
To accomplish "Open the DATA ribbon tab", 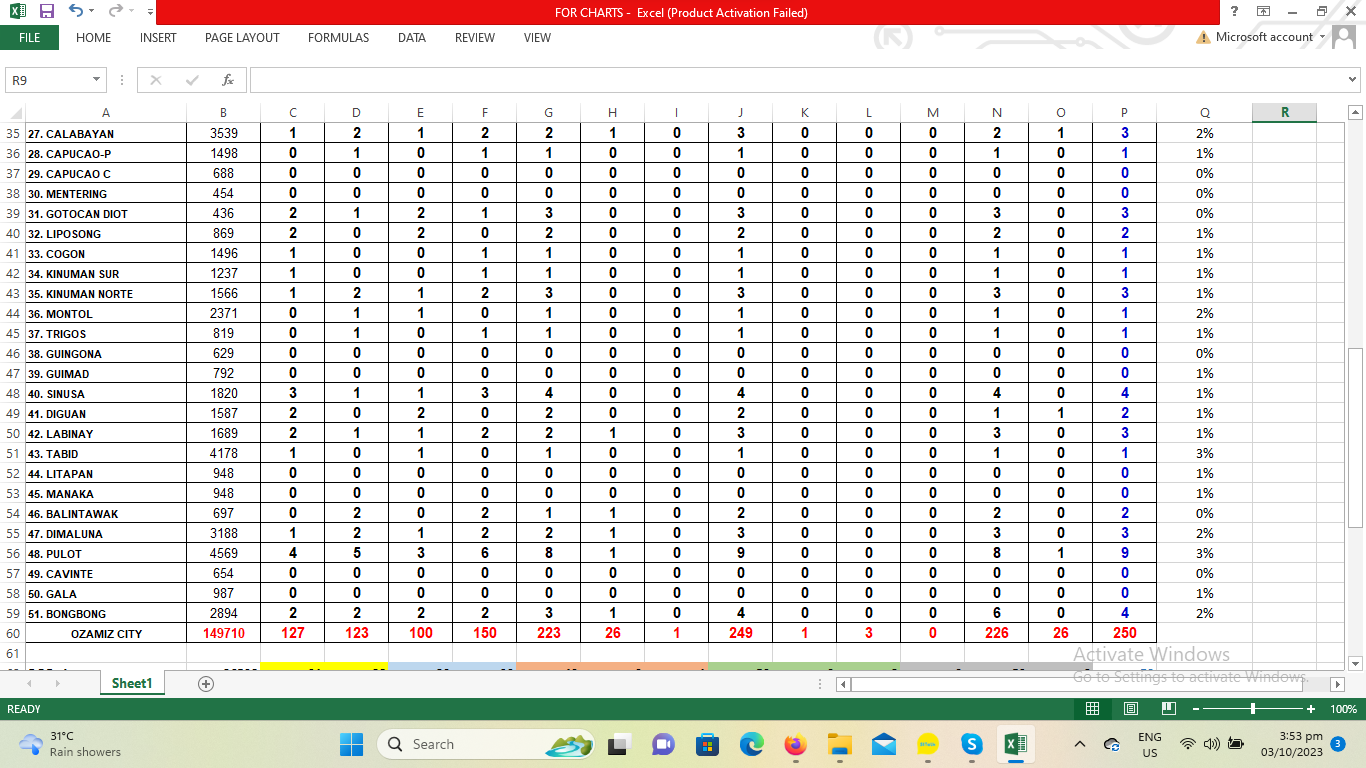I will click(x=412, y=38).
